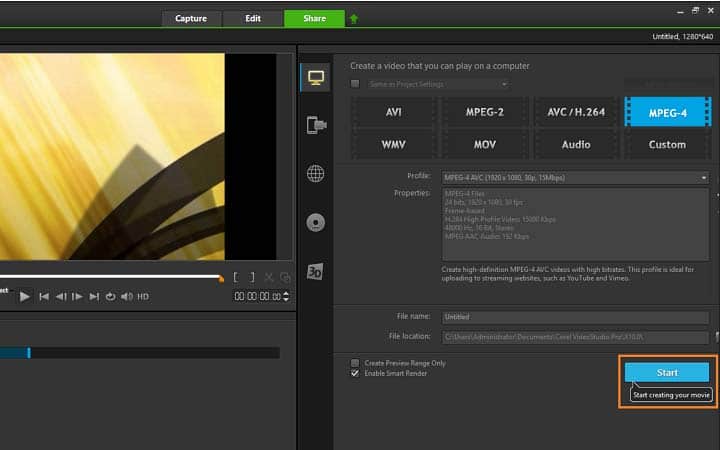Open the Same as Project Settings dropdown

pyautogui.click(x=439, y=84)
